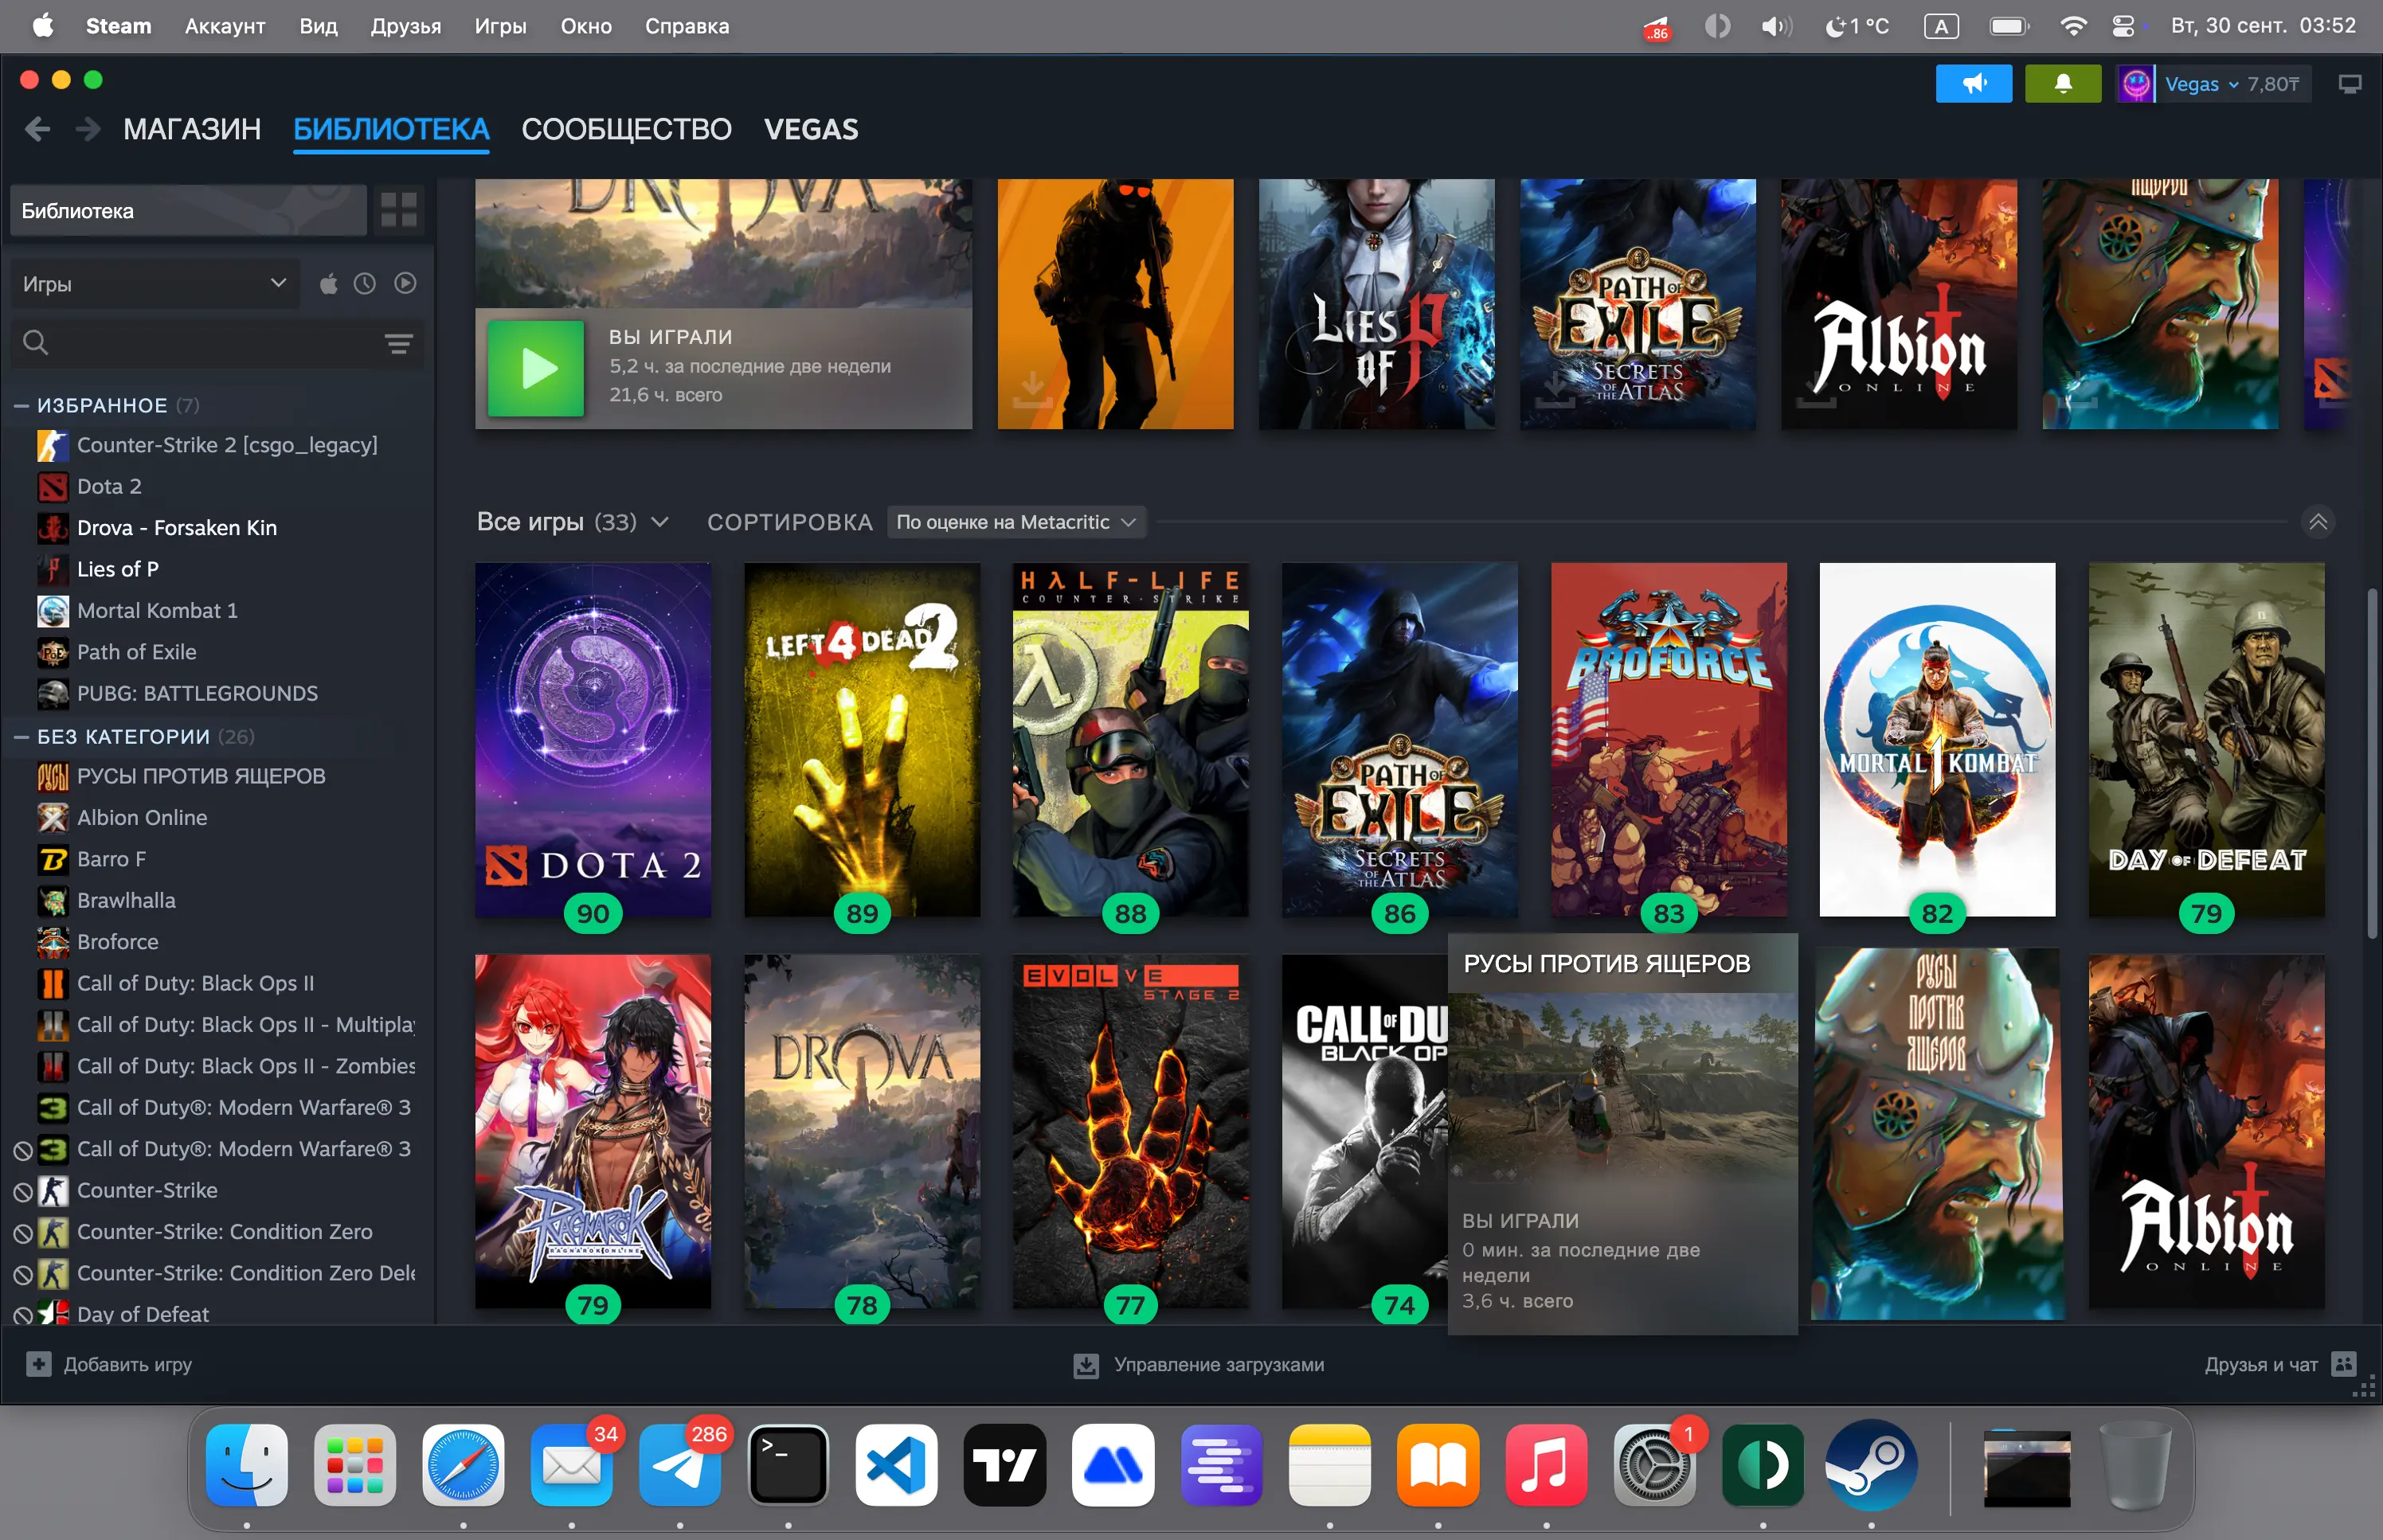
Task: Select Dota 2 cover with score 90
Action: pyautogui.click(x=593, y=740)
